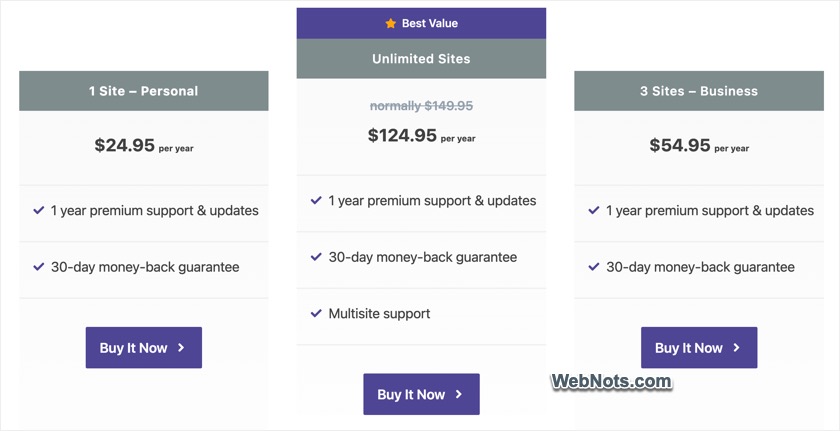Click checkmark beside Personal plan premium support
This screenshot has height=431, width=840.
point(39,211)
